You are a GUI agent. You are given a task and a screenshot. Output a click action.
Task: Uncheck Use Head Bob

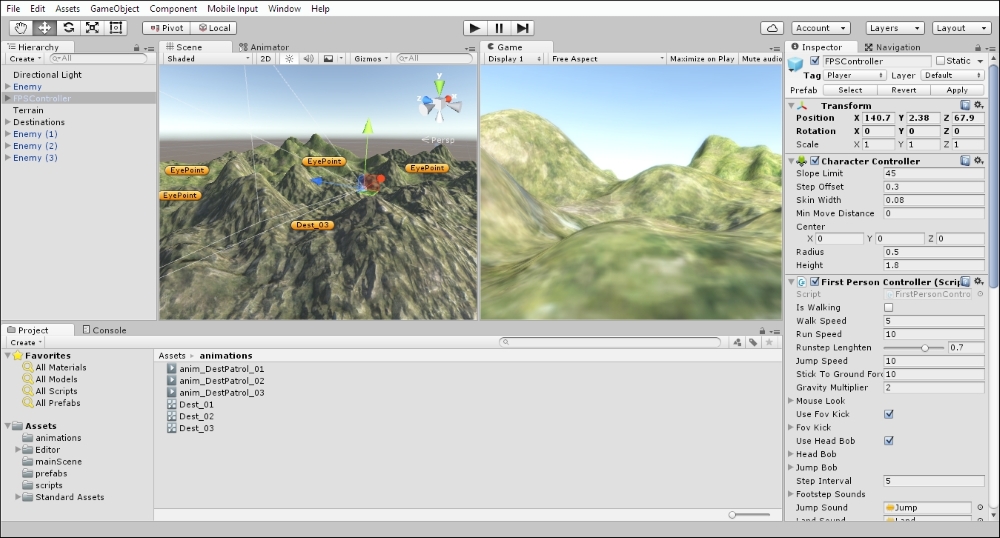[888, 440]
